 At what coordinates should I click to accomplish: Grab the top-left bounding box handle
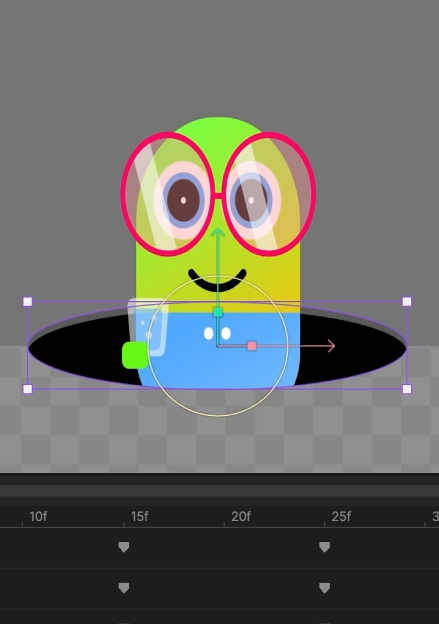27,302
